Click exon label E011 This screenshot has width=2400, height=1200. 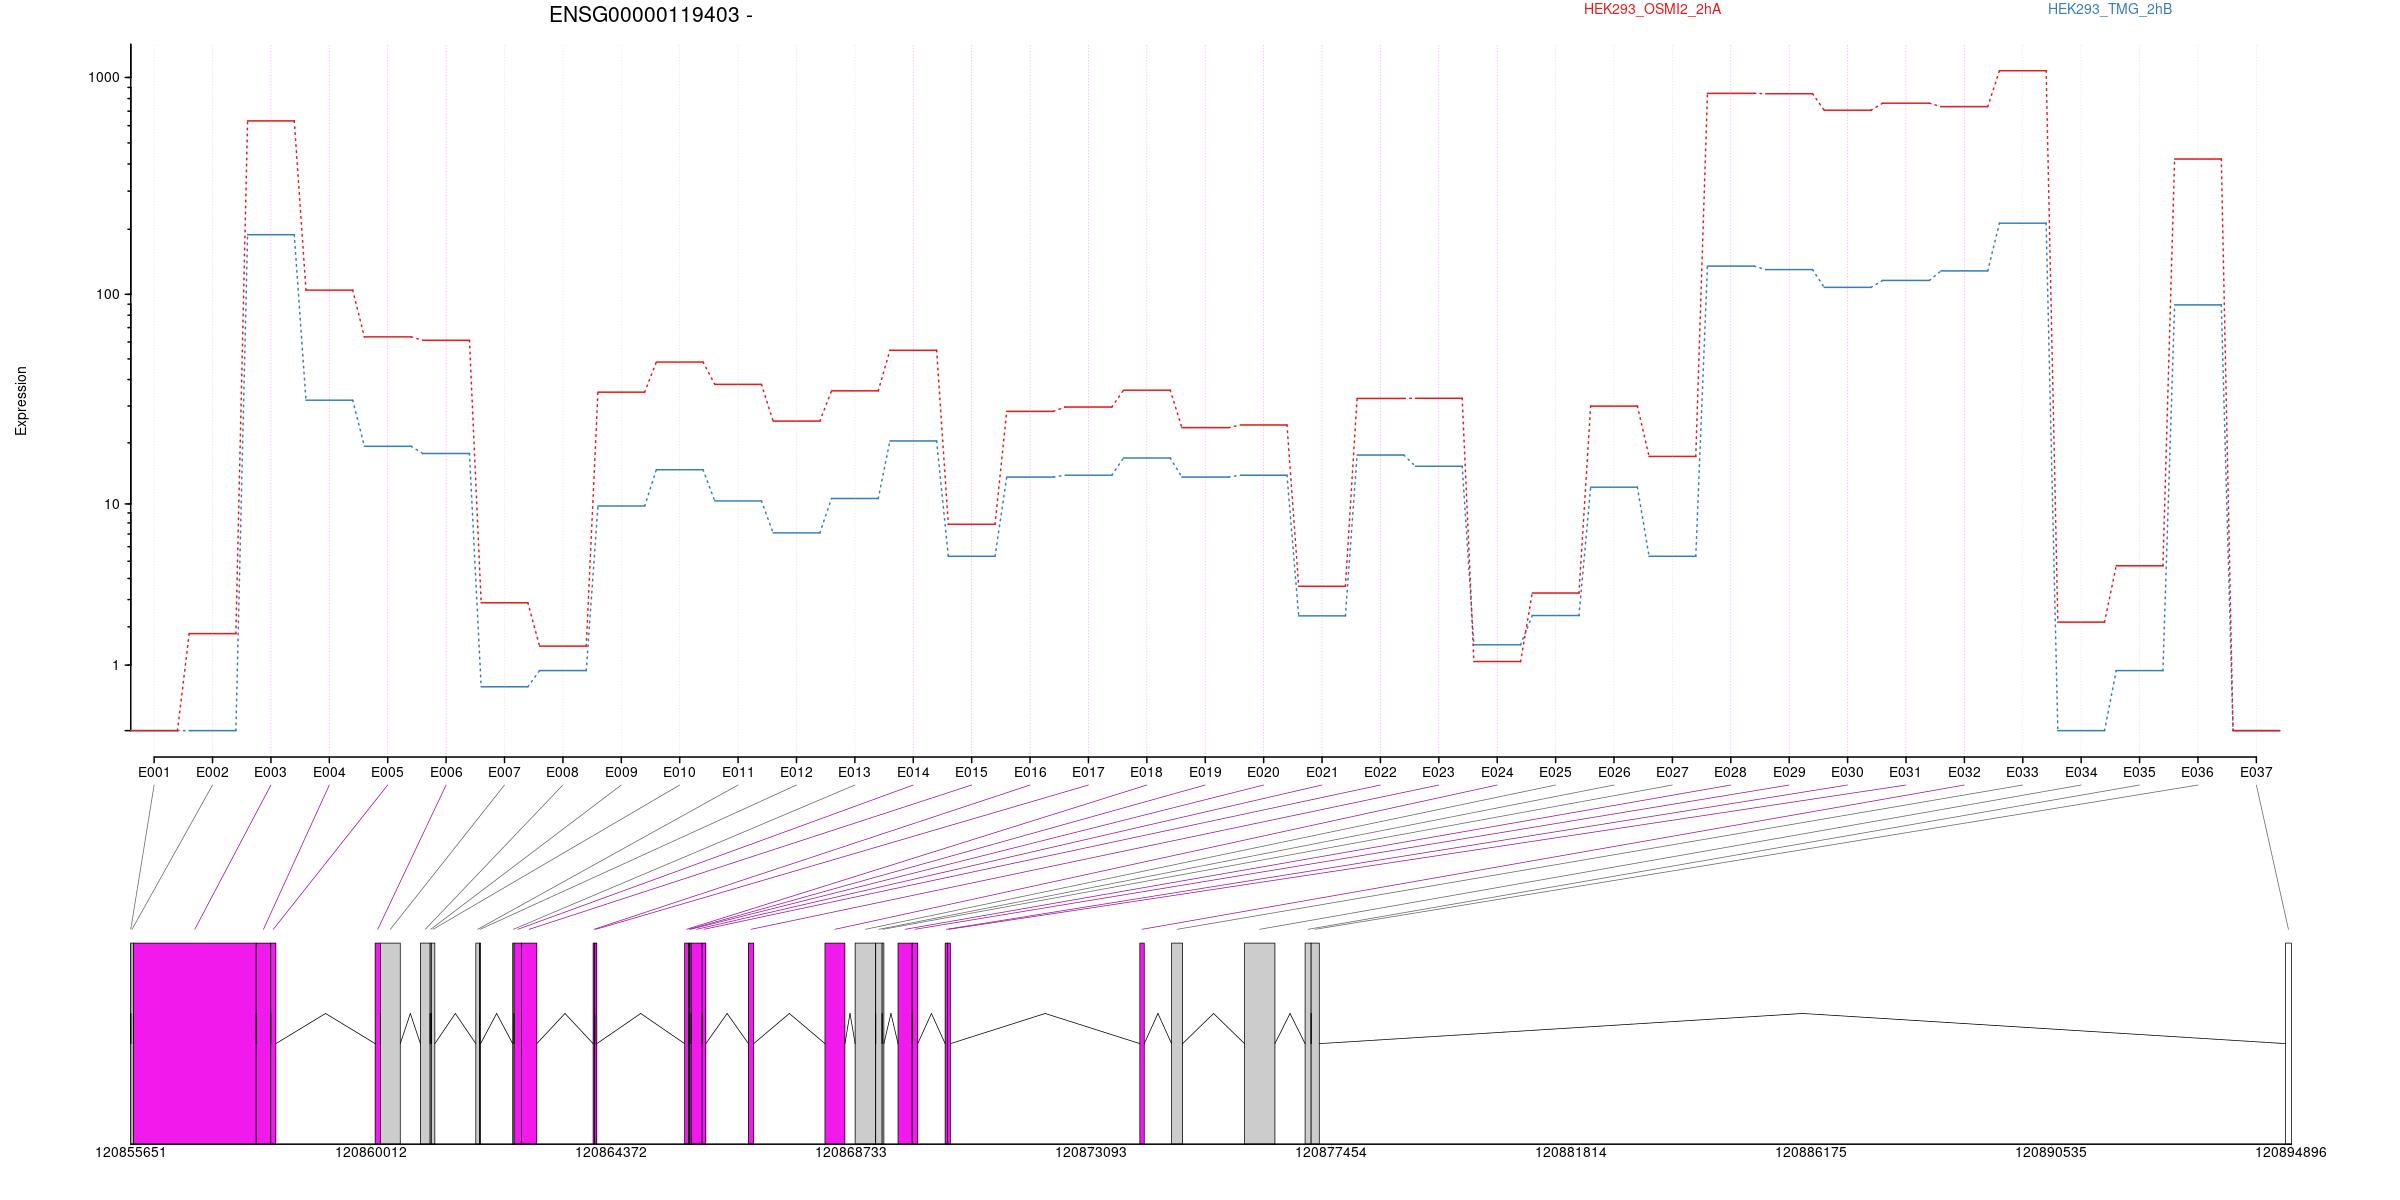pyautogui.click(x=738, y=772)
